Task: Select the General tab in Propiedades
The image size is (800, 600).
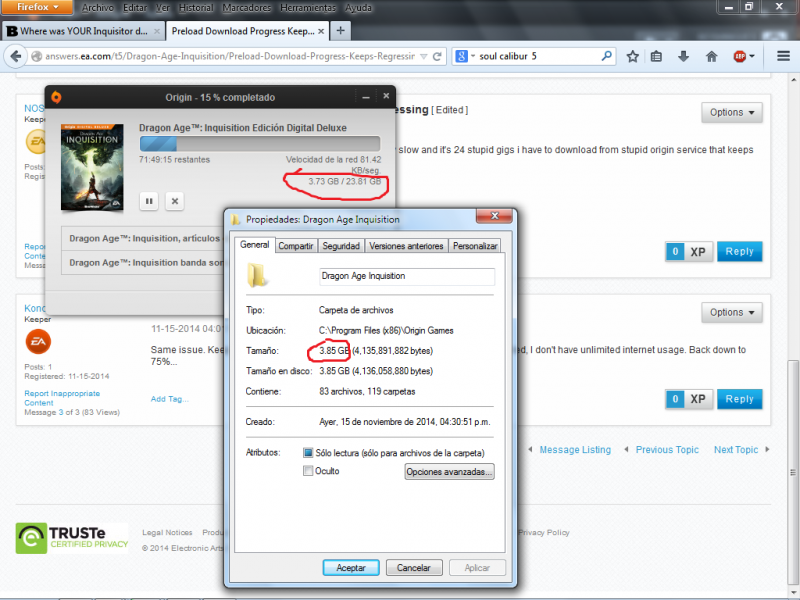Action: 255,245
